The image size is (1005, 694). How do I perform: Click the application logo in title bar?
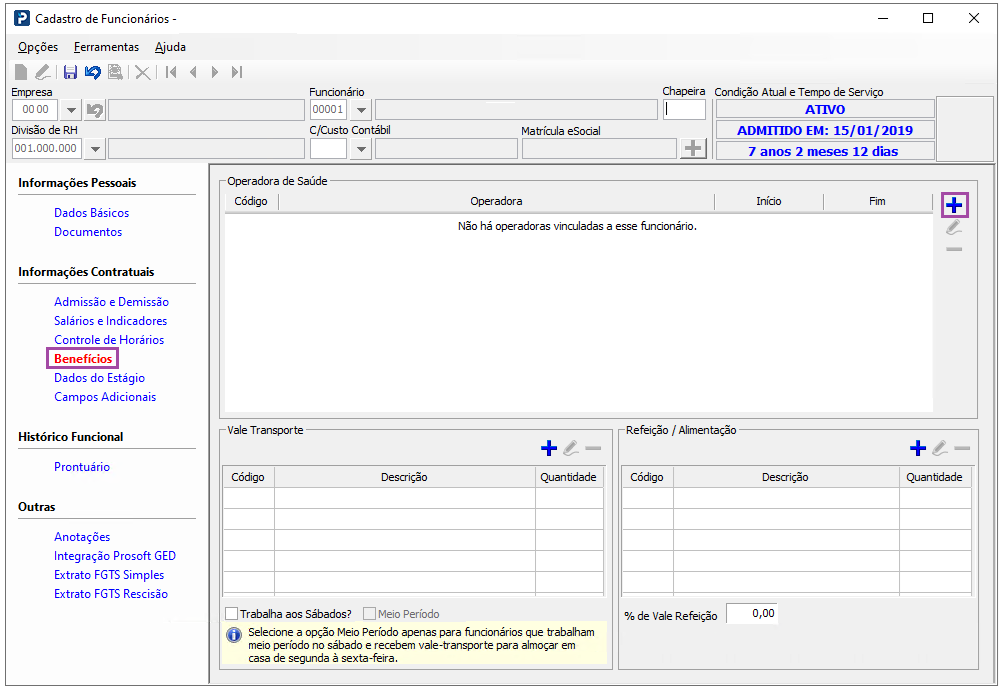(22, 18)
